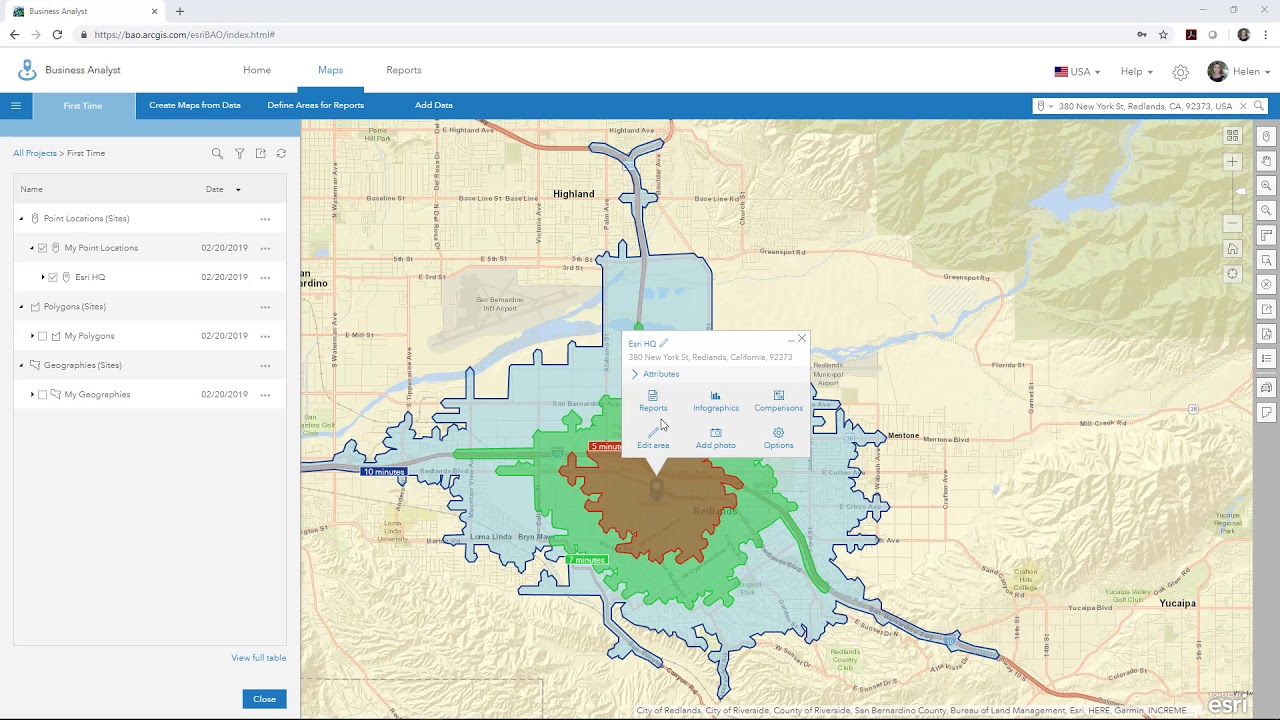Expand the Attributes section in popup
The image size is (1280, 720).
click(656, 374)
